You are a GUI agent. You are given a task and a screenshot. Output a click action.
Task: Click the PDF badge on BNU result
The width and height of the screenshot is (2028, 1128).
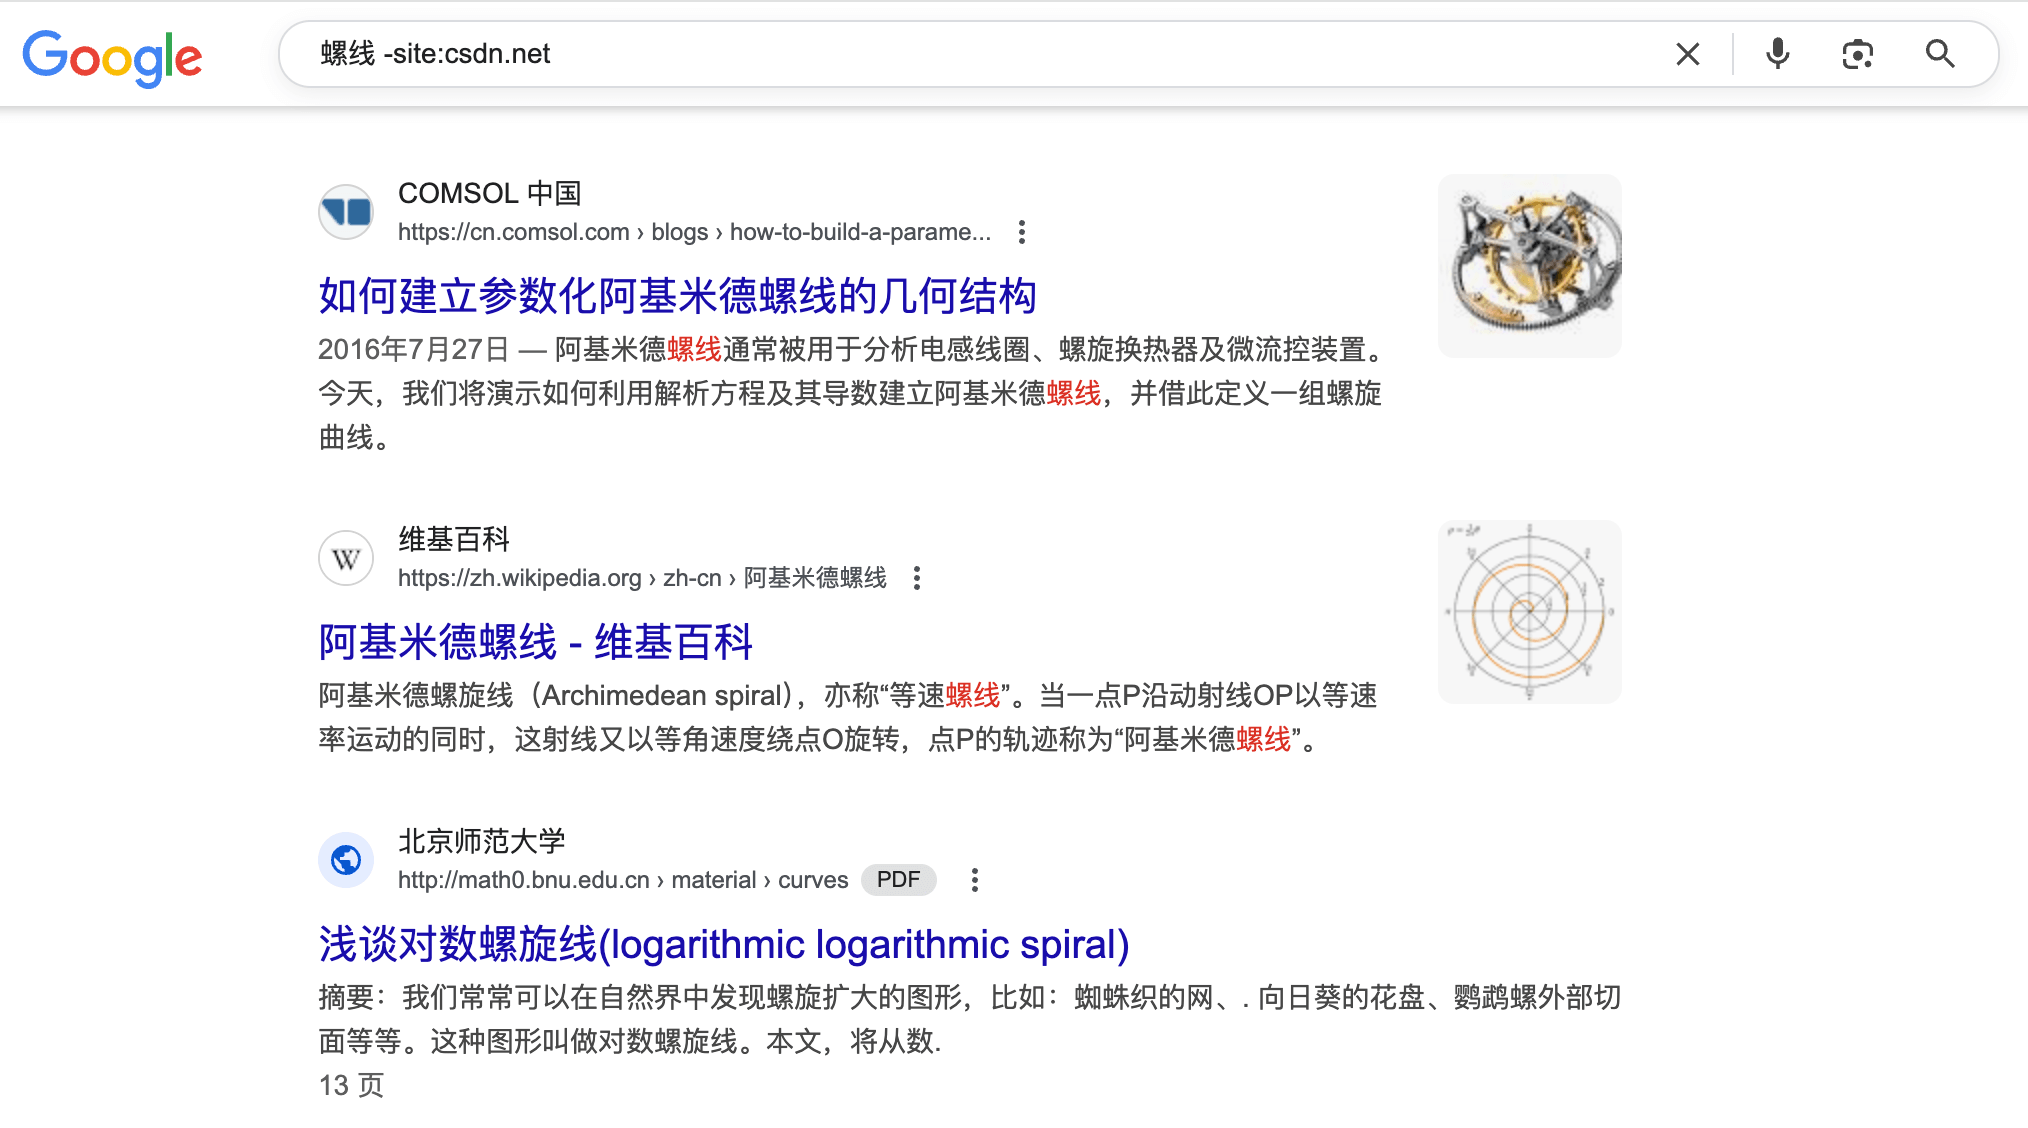tap(898, 880)
